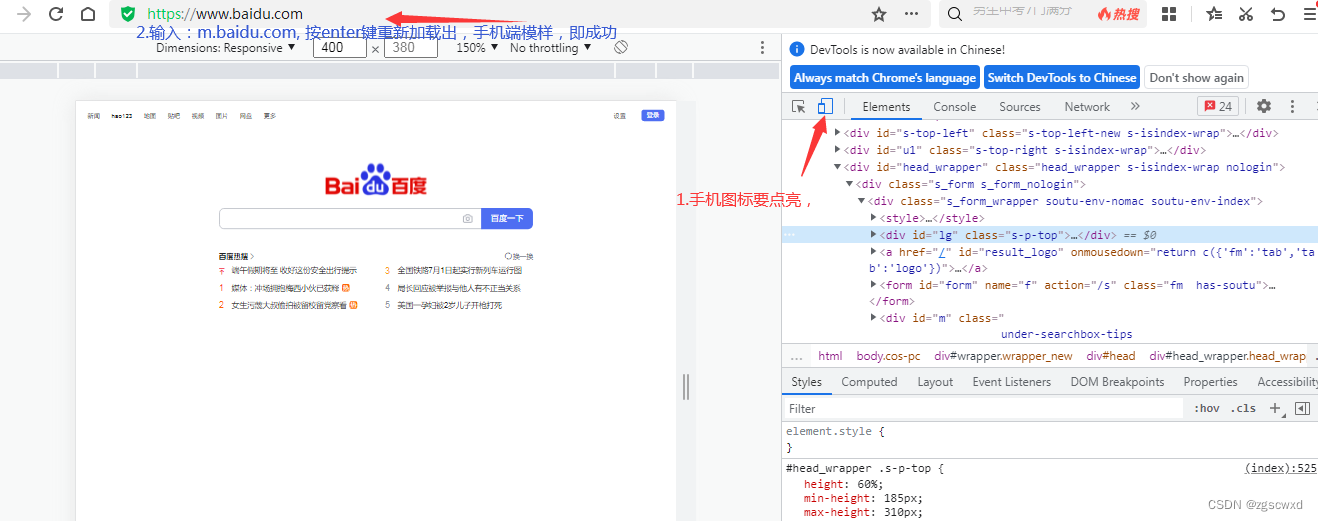Click the 百度一下 search button
This screenshot has height=521, width=1318.
coord(507,218)
